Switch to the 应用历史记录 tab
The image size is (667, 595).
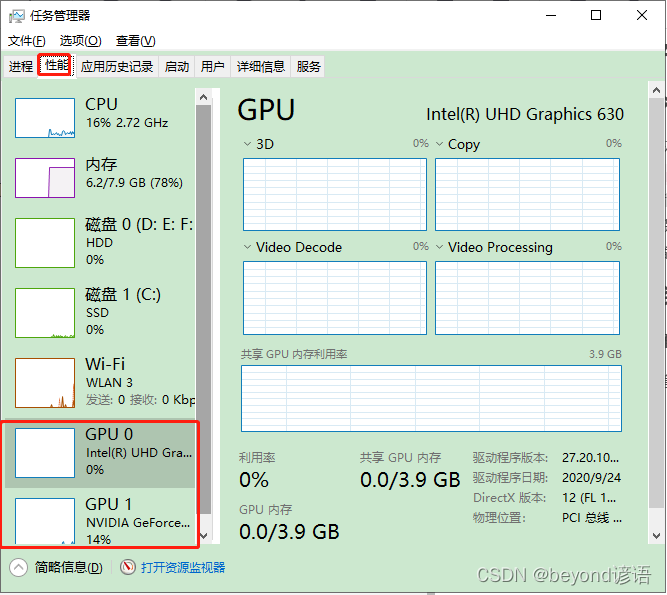click(117, 66)
